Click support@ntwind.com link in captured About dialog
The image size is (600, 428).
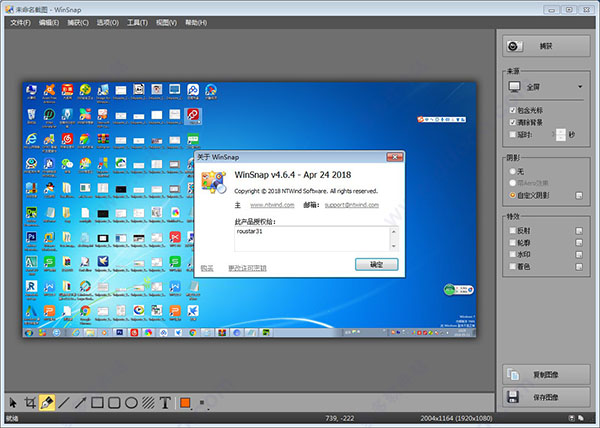tap(352, 205)
